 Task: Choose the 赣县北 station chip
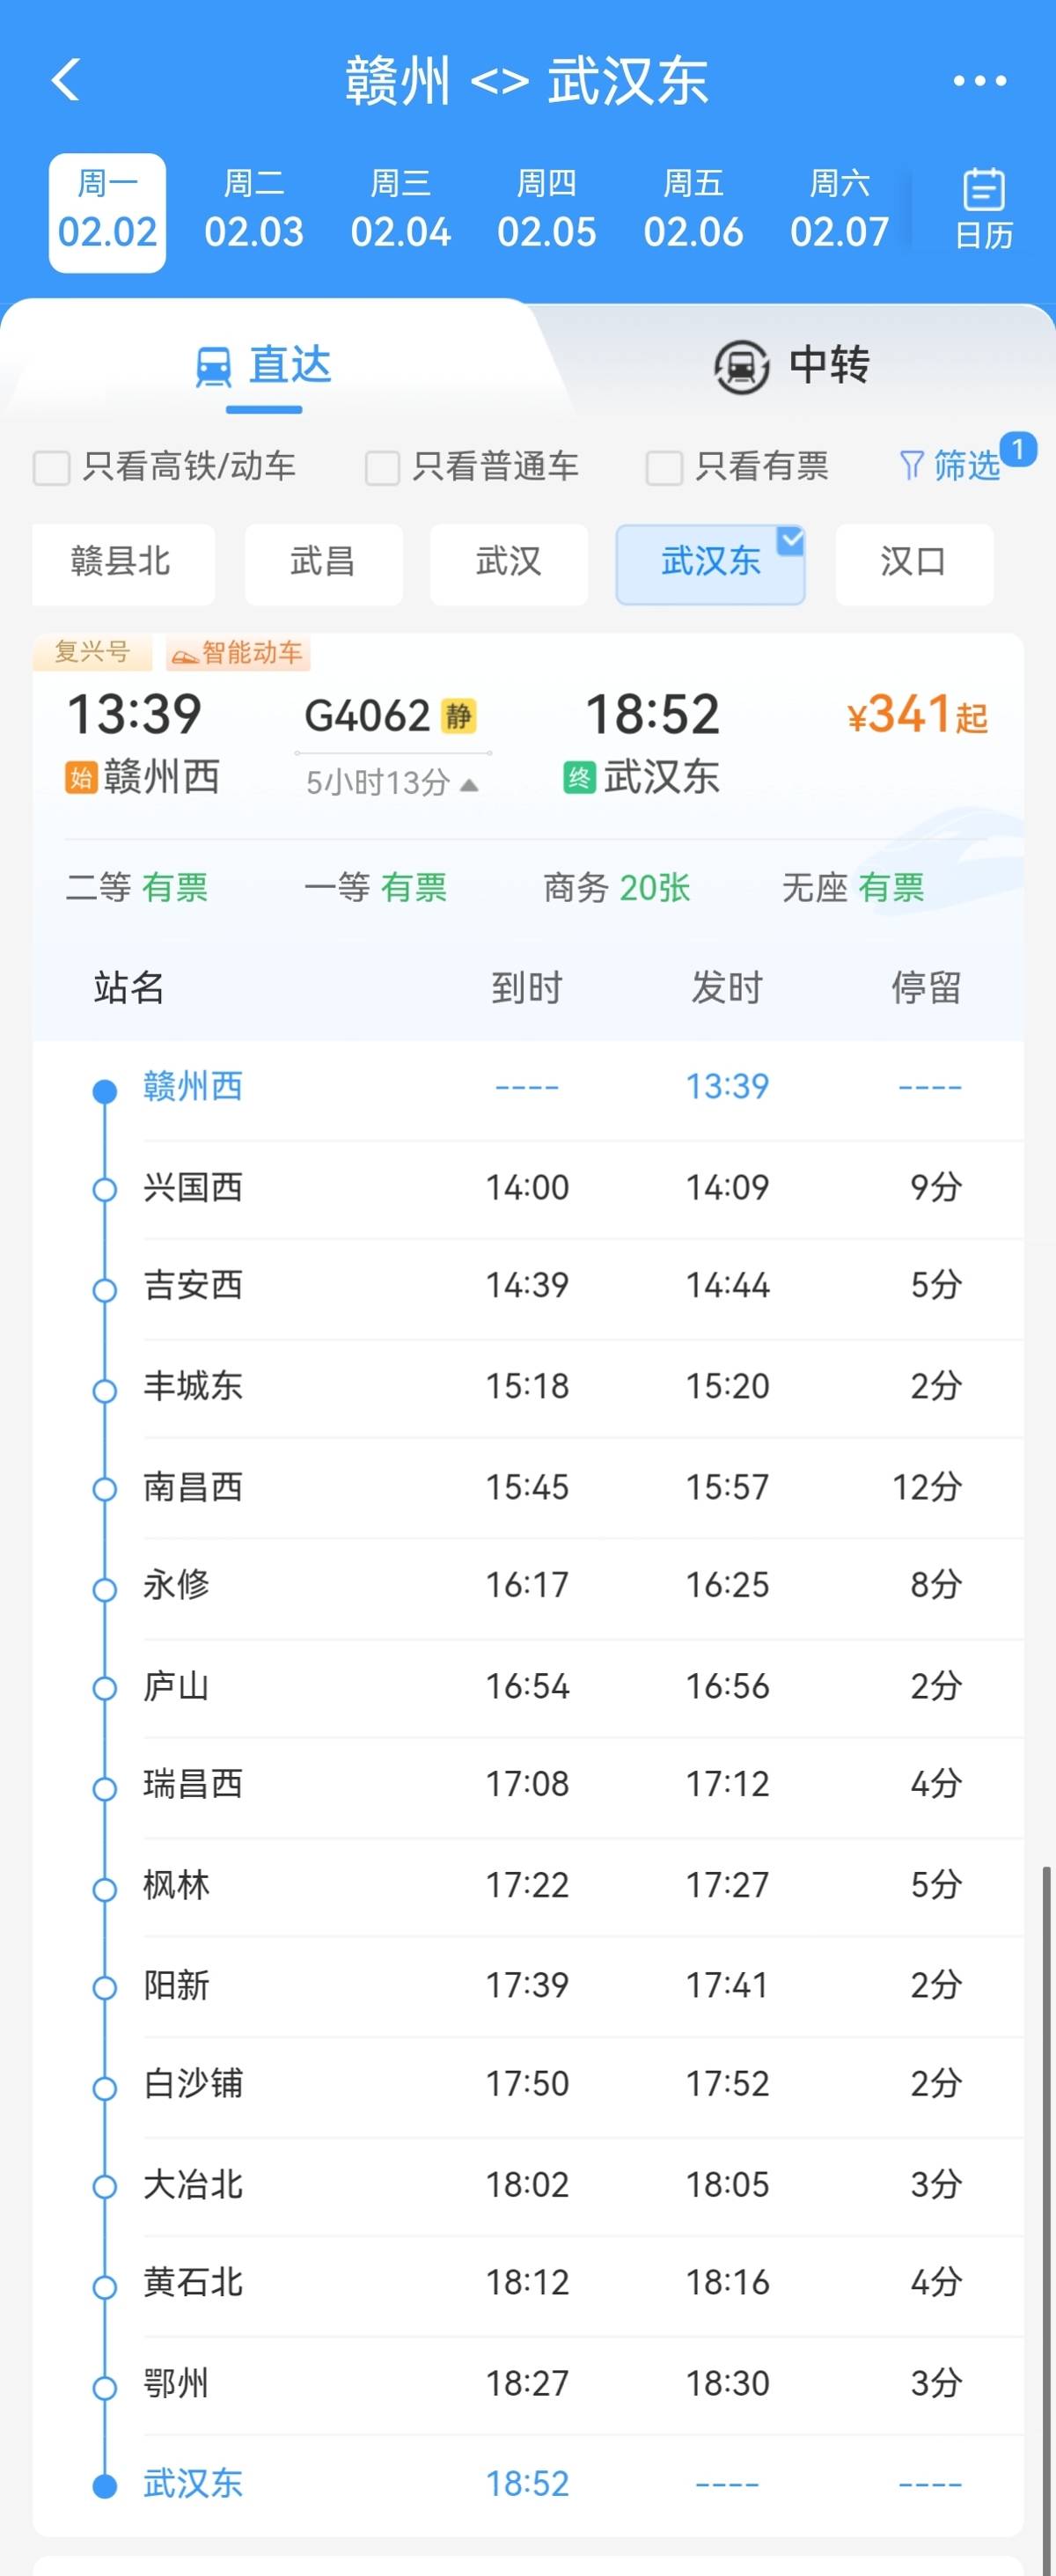click(122, 563)
